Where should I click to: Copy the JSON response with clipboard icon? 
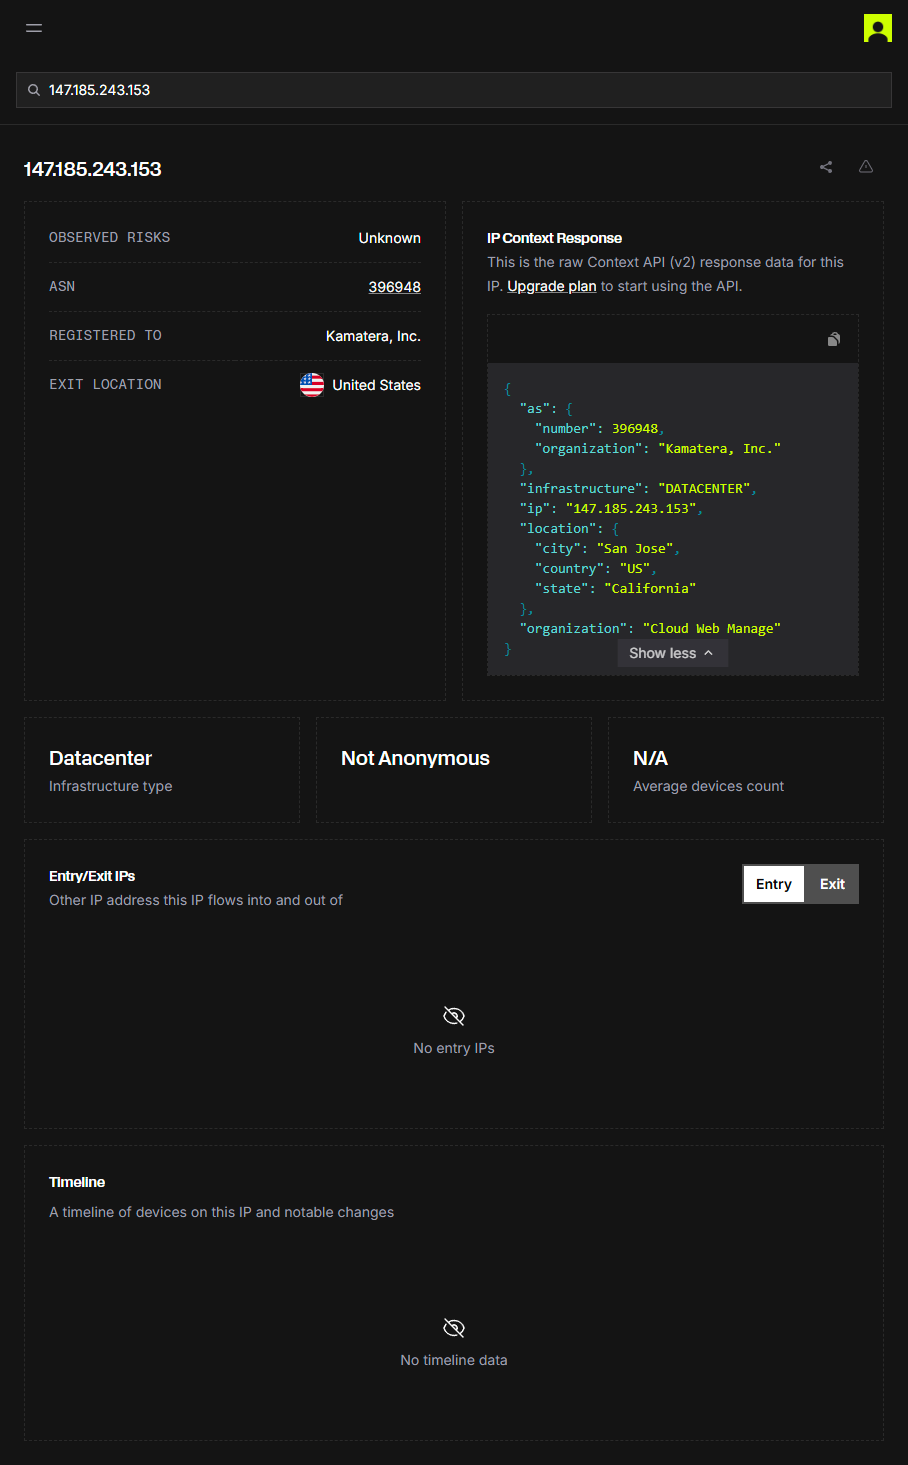834,339
